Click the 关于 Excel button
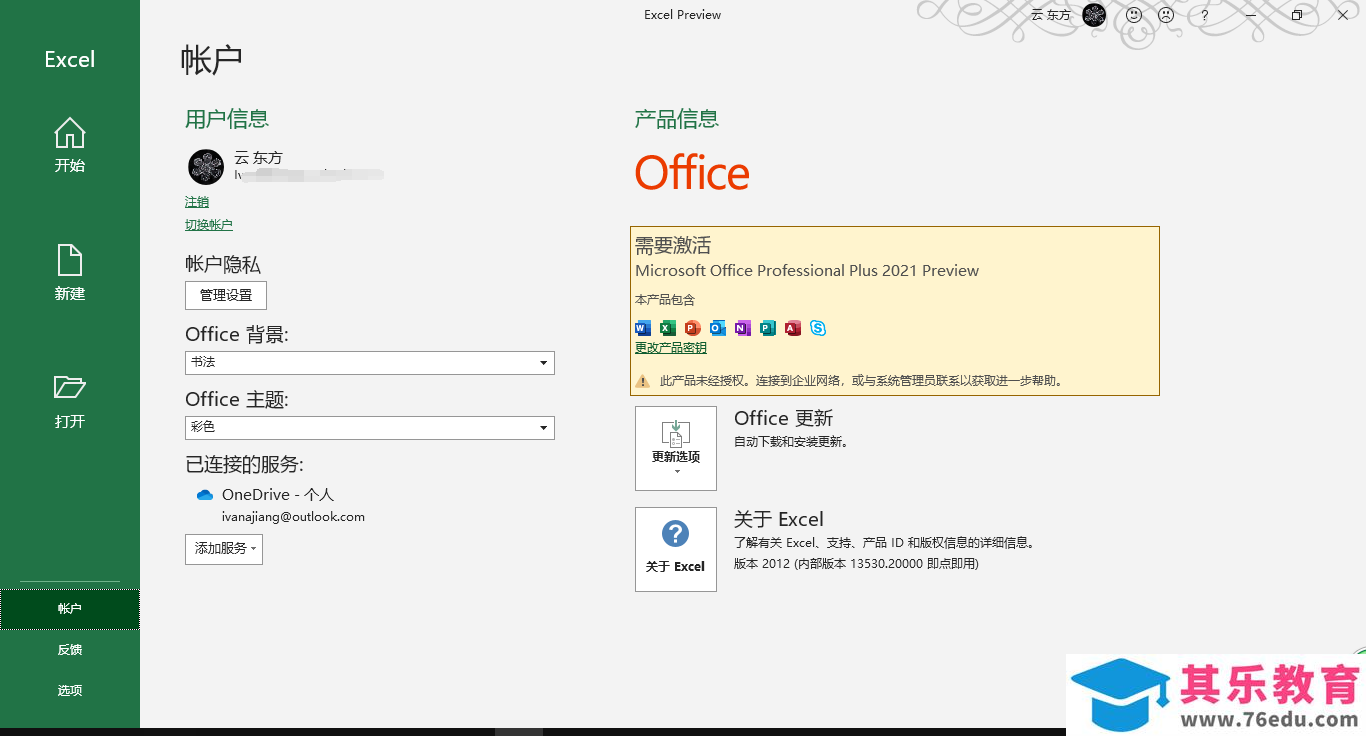The width and height of the screenshot is (1366, 736). [676, 549]
